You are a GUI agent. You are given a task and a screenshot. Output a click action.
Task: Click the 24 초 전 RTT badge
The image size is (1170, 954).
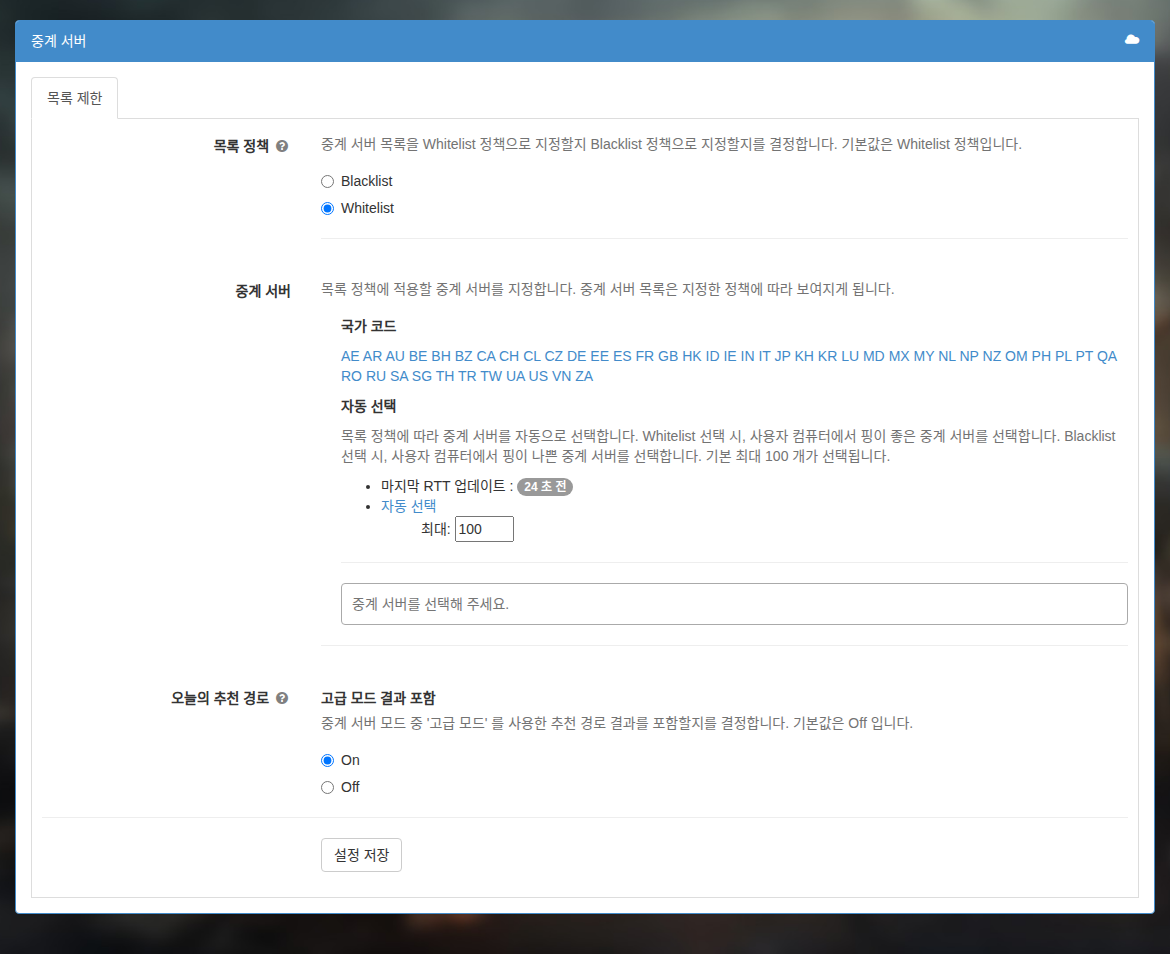tap(545, 486)
